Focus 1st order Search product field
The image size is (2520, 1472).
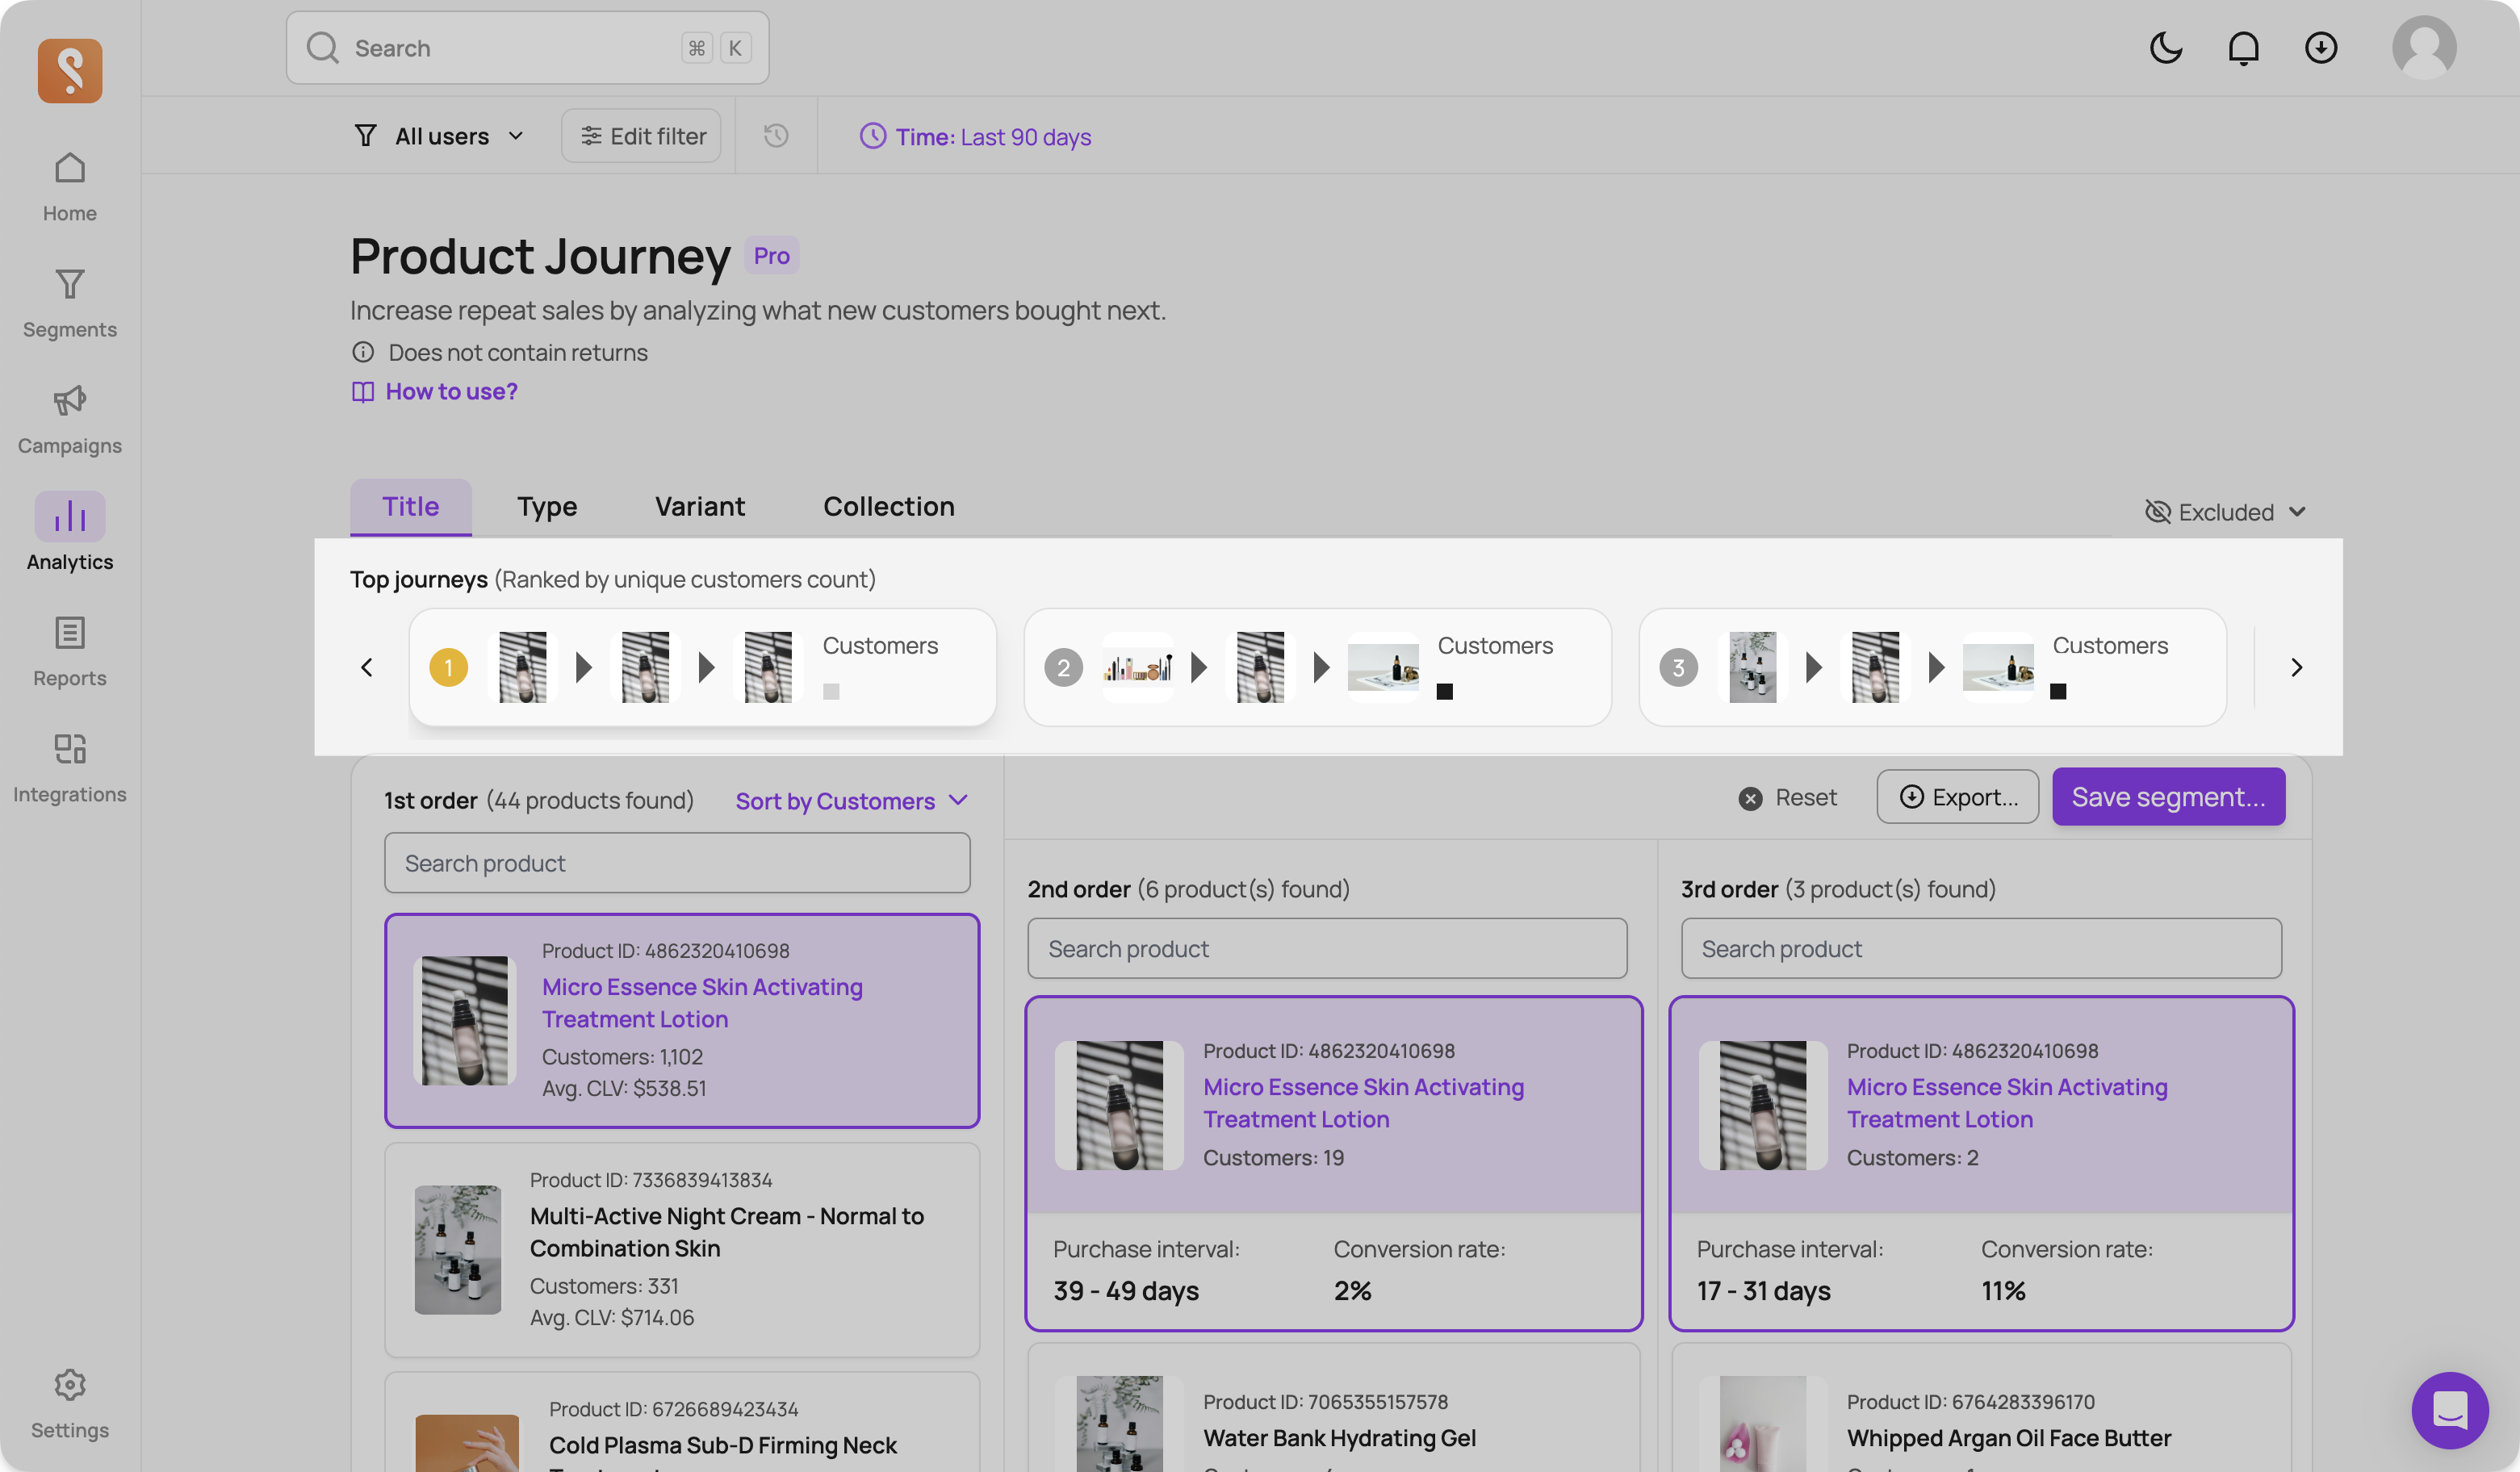pyautogui.click(x=677, y=863)
